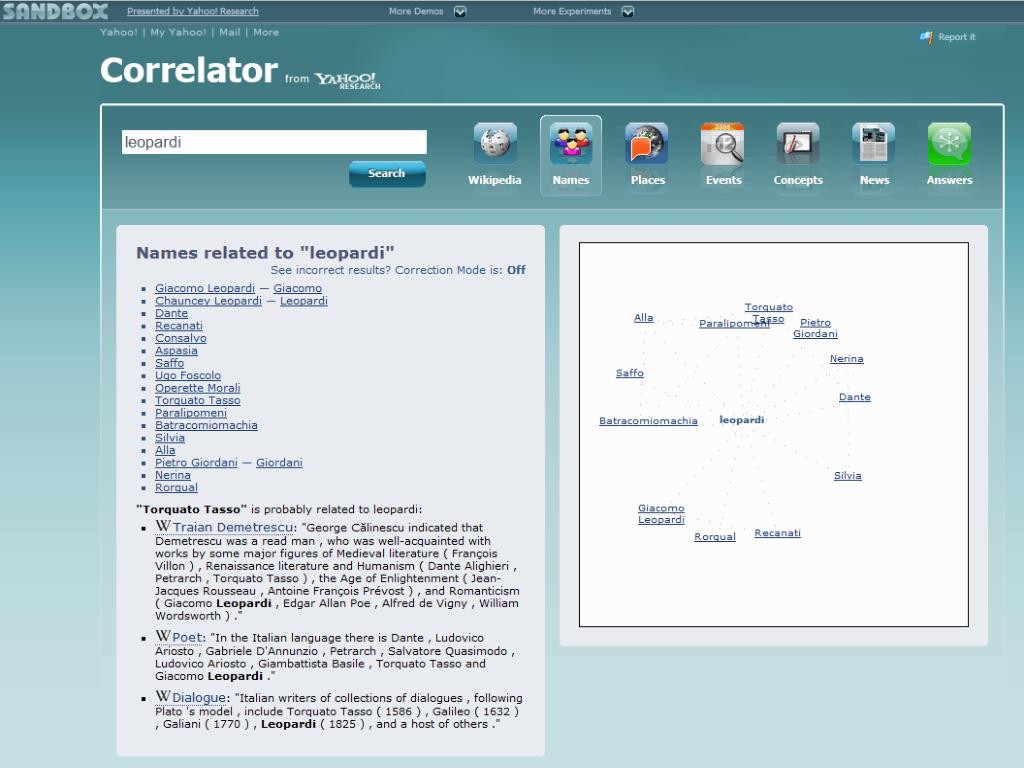Click Recanati node in the graph
This screenshot has width=1024, height=768.
click(x=777, y=533)
